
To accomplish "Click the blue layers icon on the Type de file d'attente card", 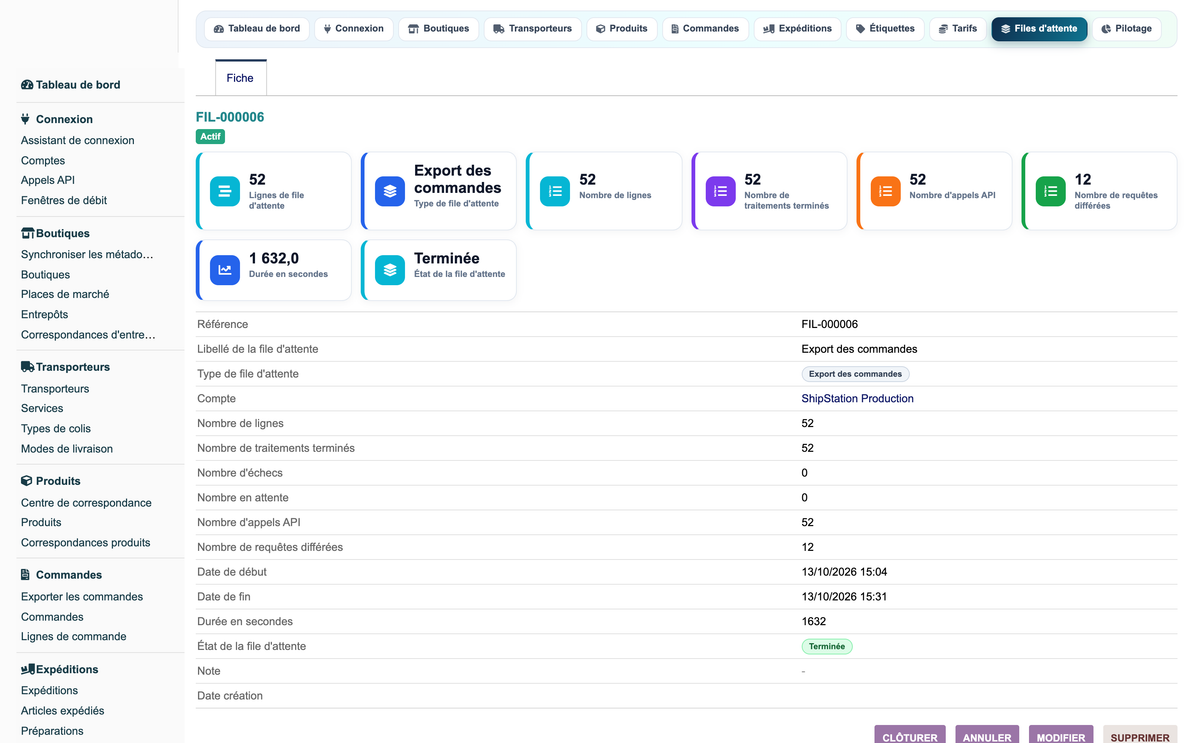I will [x=390, y=191].
